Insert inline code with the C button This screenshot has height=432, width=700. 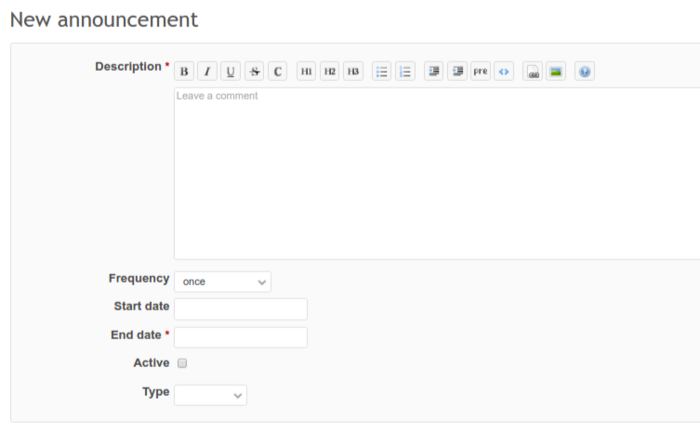point(277,72)
